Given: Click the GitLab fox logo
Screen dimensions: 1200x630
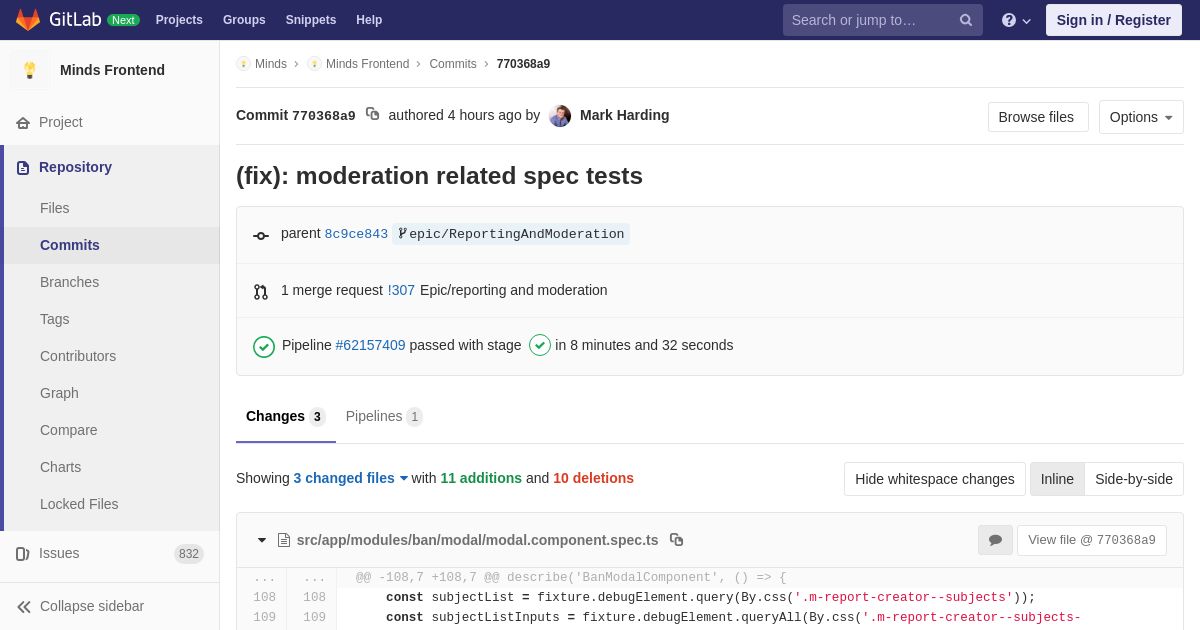Looking at the screenshot, I should [x=28, y=20].
